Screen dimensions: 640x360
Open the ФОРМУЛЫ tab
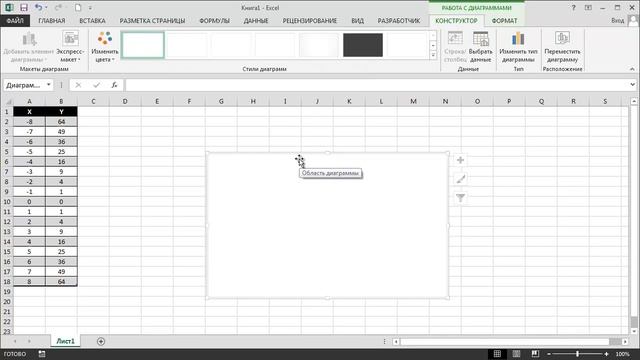click(214, 21)
